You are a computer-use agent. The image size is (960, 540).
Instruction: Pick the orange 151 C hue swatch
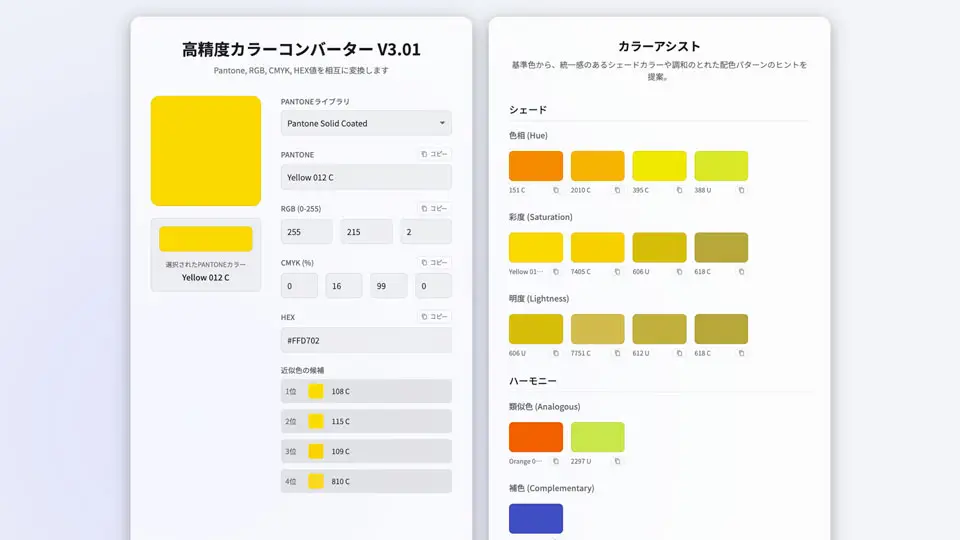click(536, 166)
